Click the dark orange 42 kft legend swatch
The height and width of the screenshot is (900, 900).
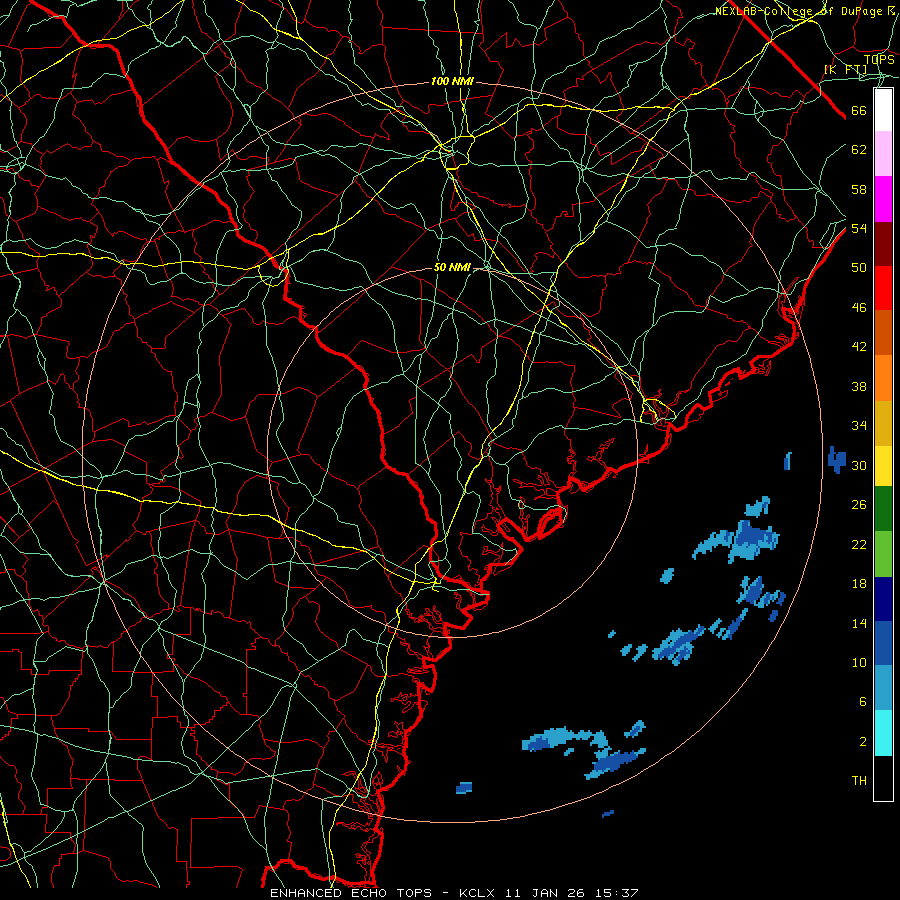(883, 332)
